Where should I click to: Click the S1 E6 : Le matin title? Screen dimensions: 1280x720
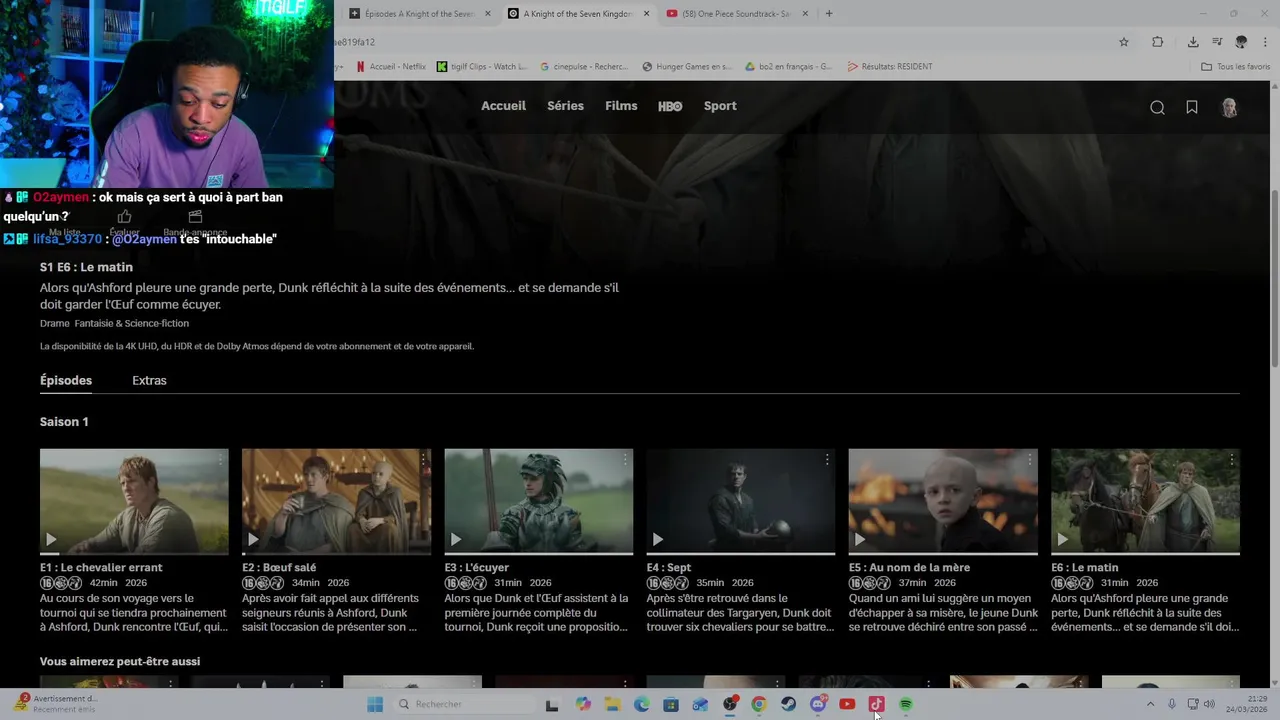pos(86,267)
